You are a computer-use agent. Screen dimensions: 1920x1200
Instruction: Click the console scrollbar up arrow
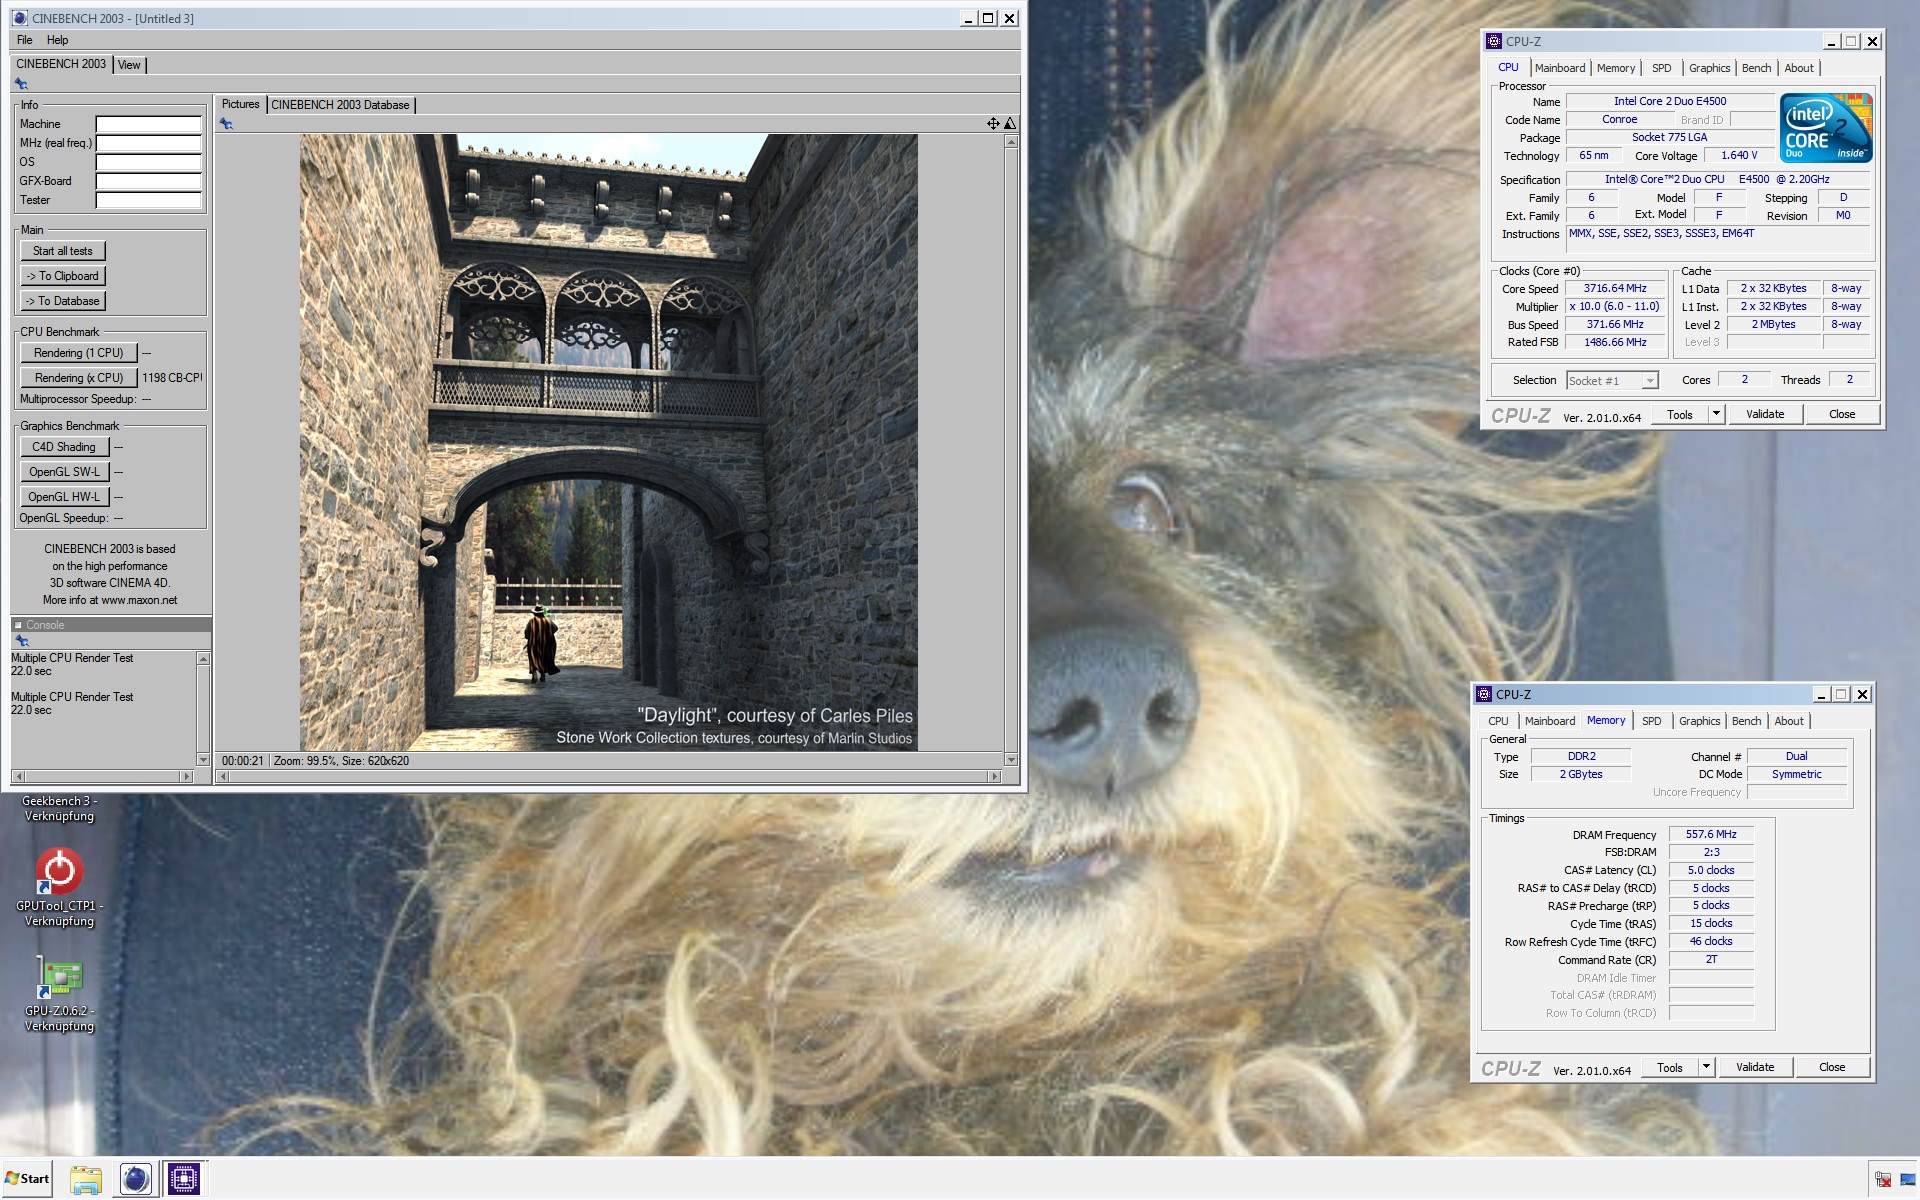coord(204,659)
